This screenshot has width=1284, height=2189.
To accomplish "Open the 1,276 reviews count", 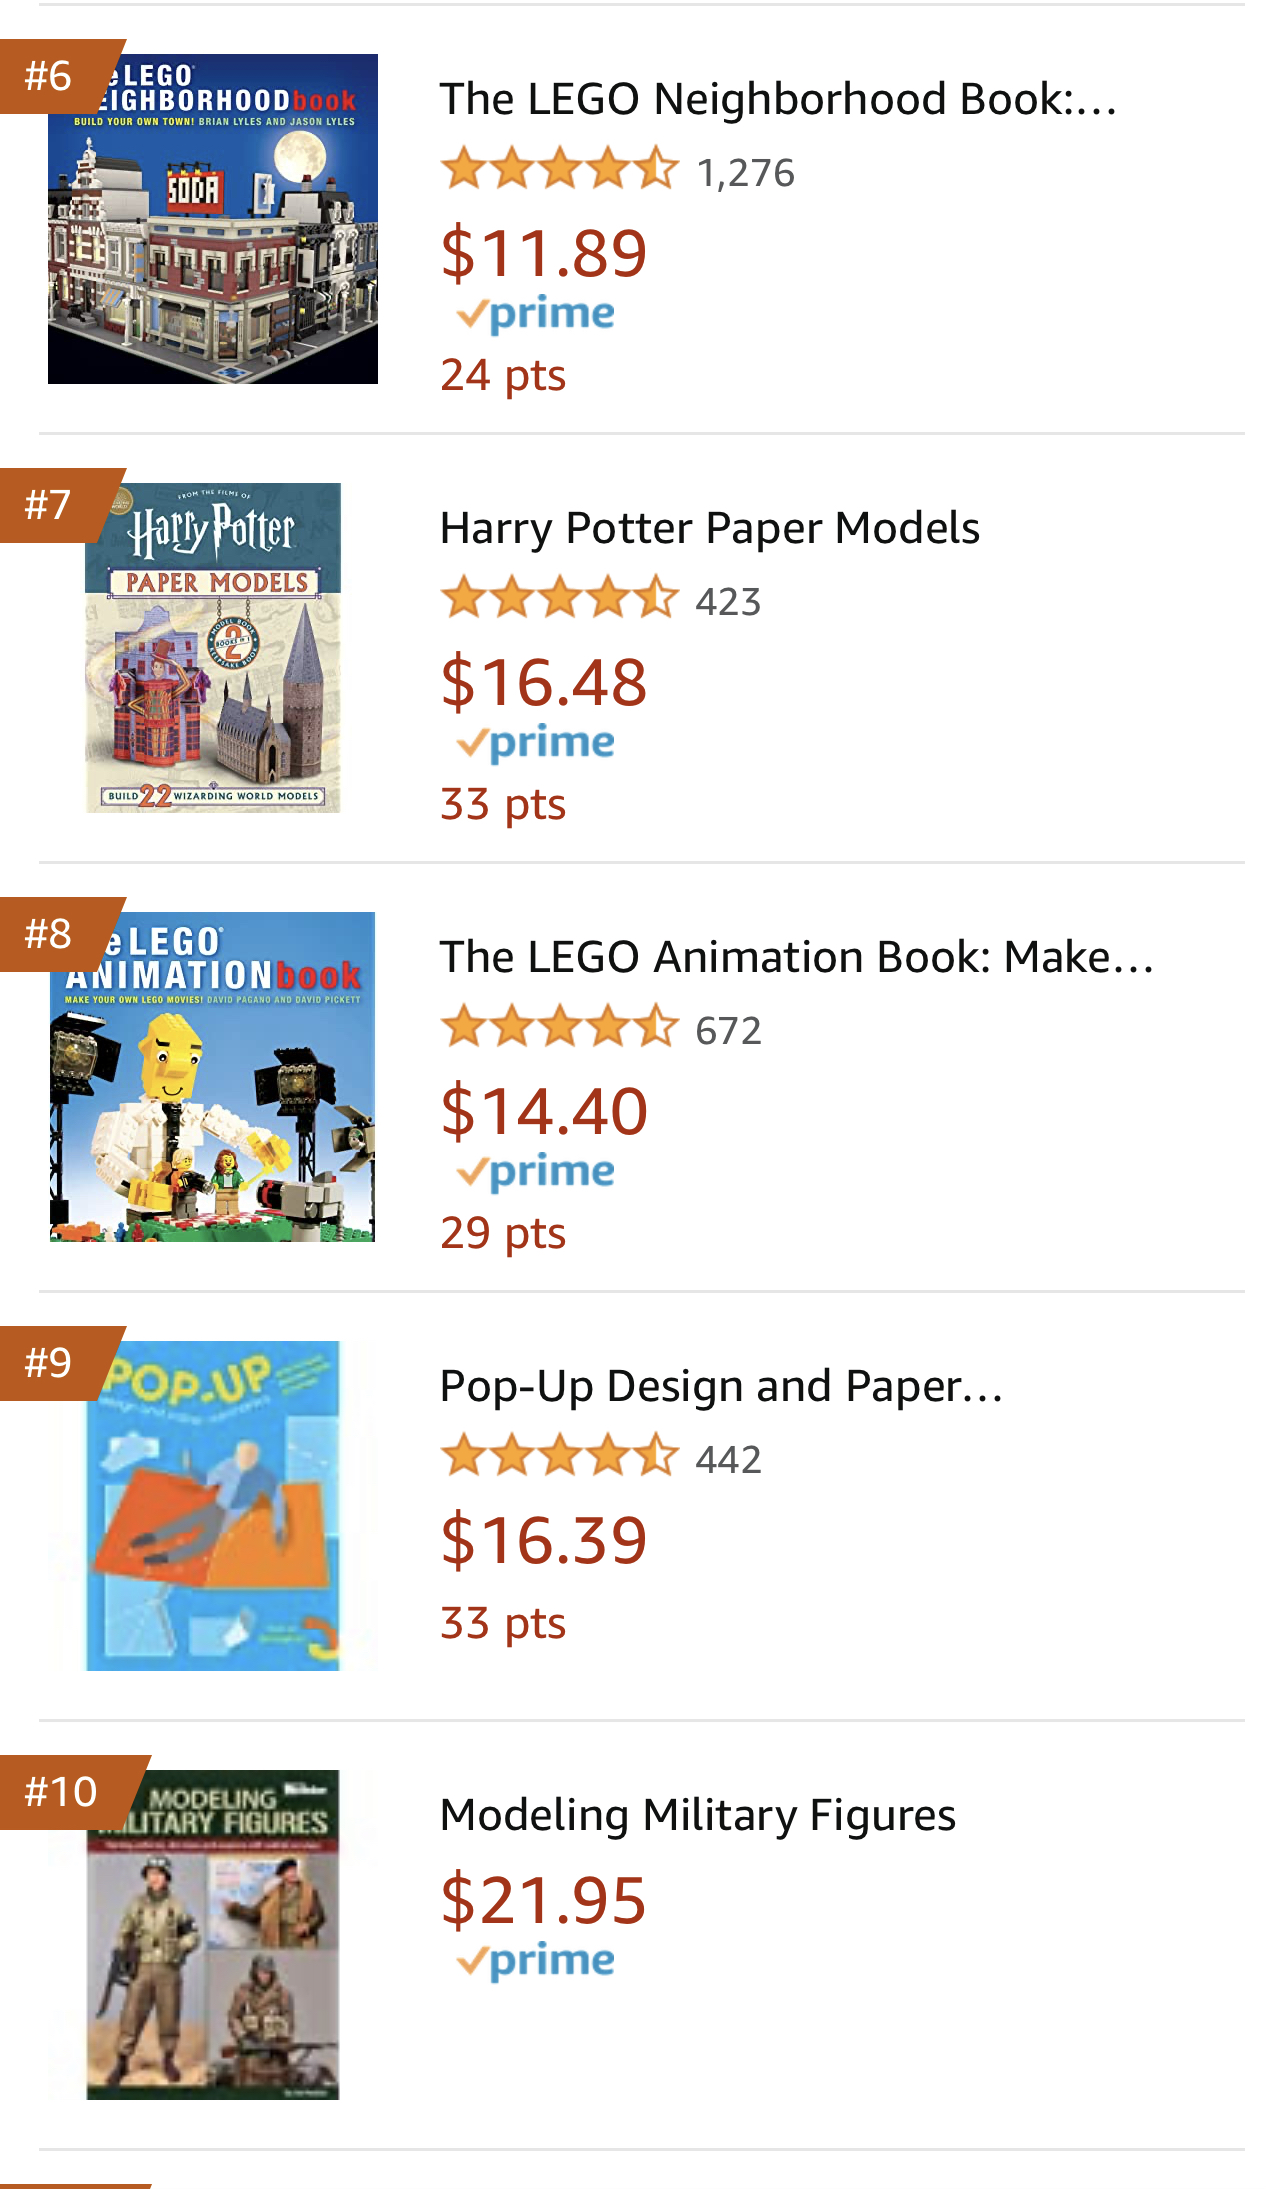I will pyautogui.click(x=746, y=173).
